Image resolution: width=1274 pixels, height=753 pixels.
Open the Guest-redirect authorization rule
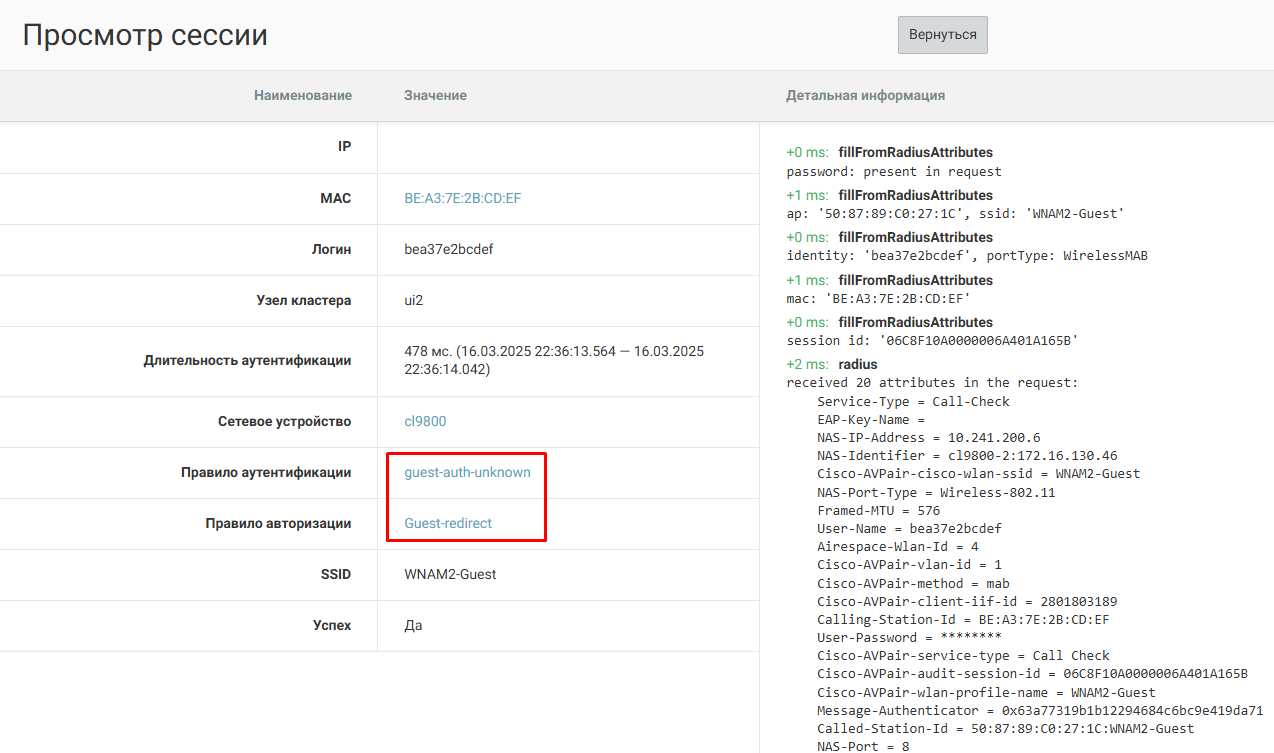pyautogui.click(x=448, y=523)
